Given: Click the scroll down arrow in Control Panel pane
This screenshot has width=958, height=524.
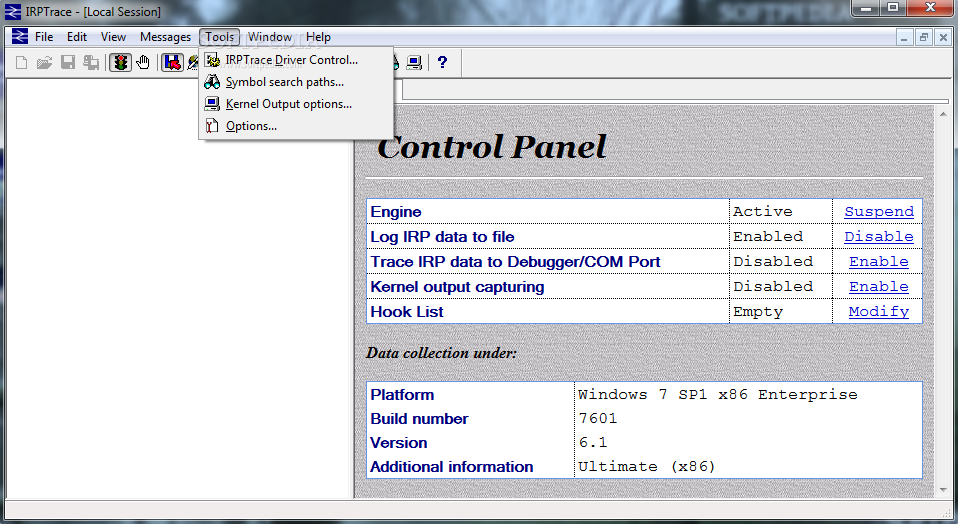Looking at the screenshot, I should click(x=943, y=490).
